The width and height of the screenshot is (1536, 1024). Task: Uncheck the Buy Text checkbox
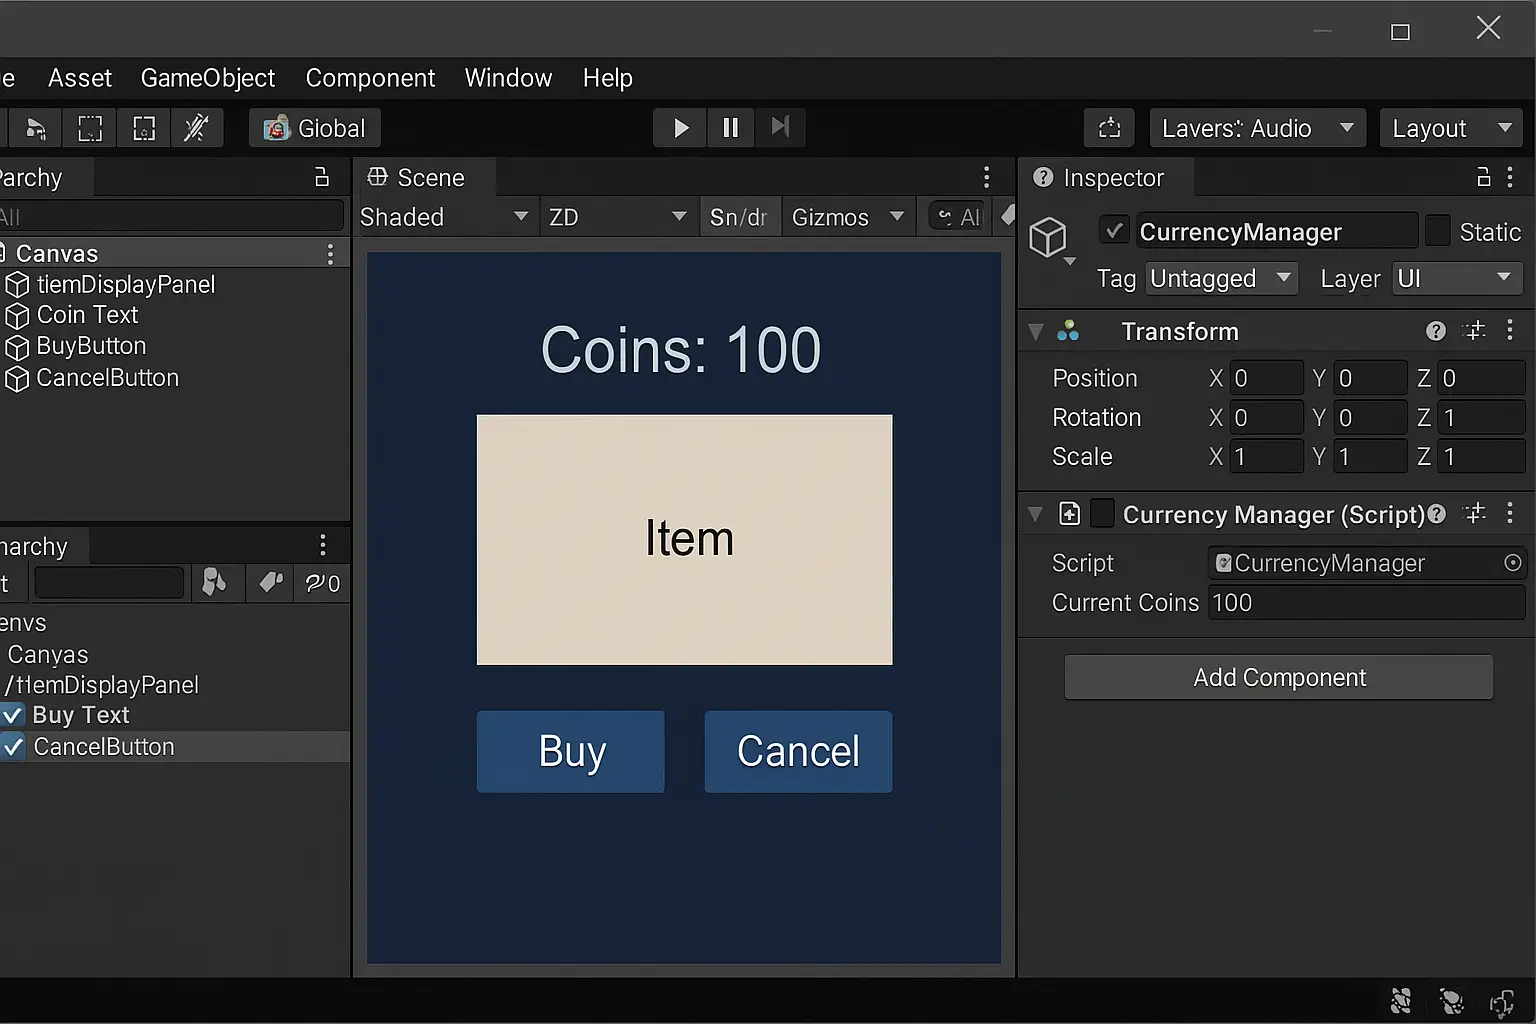[x=13, y=715]
